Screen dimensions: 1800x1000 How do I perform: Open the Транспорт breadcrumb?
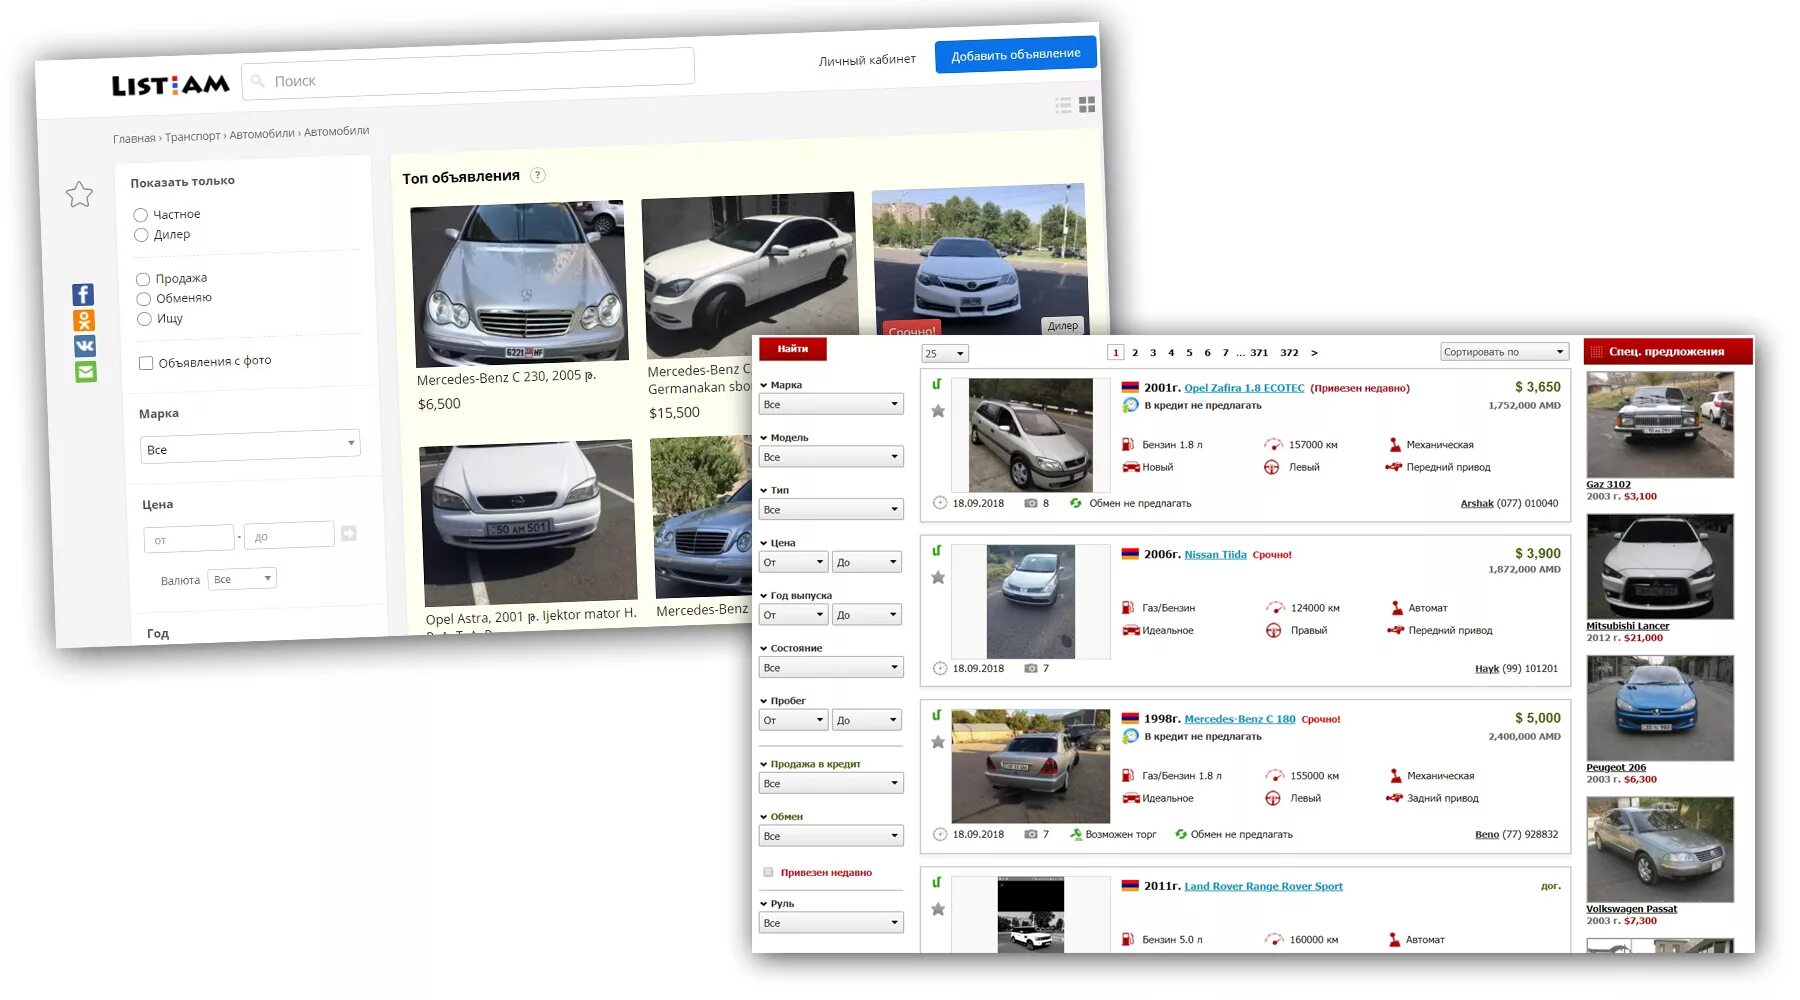193,136
